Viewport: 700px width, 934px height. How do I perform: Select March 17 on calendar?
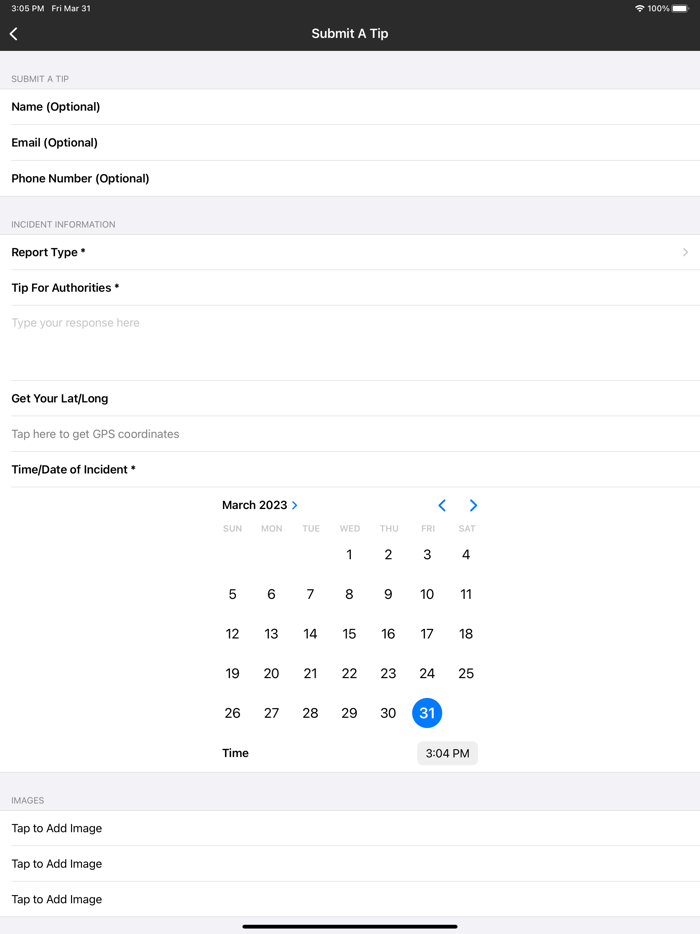427,634
